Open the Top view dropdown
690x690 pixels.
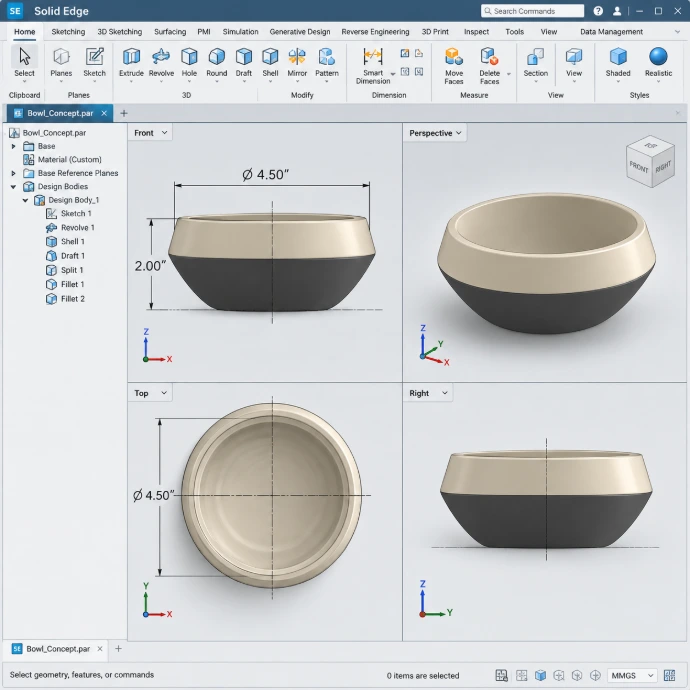tap(150, 393)
